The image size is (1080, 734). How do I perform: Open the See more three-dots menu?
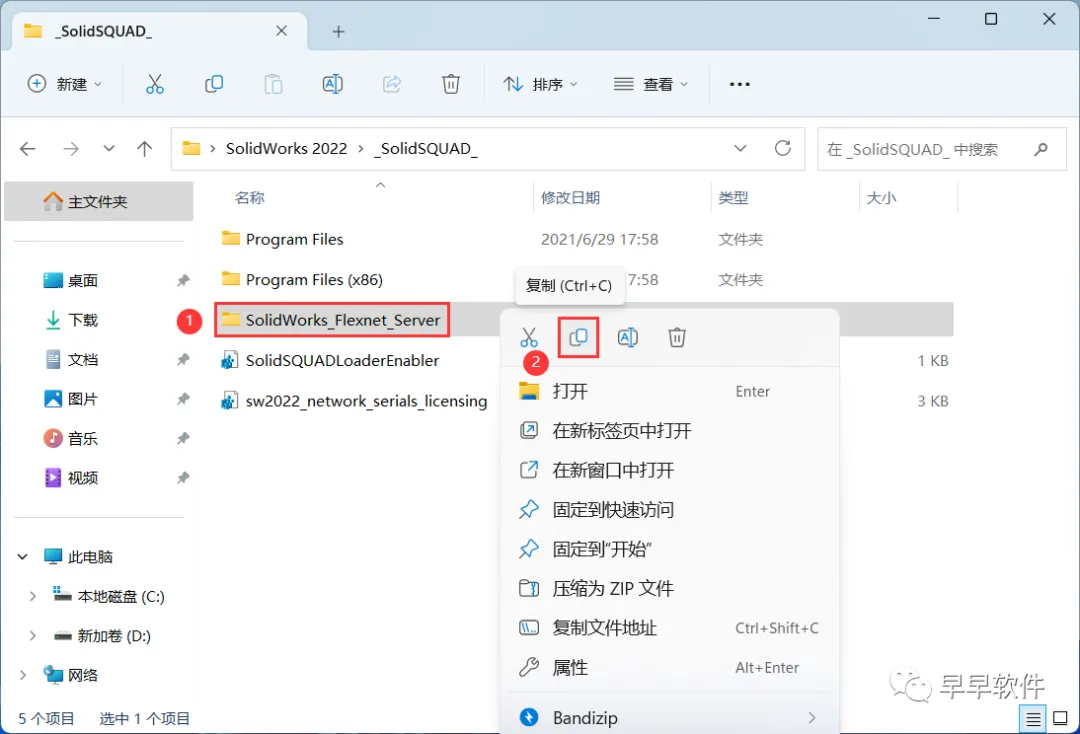[740, 84]
